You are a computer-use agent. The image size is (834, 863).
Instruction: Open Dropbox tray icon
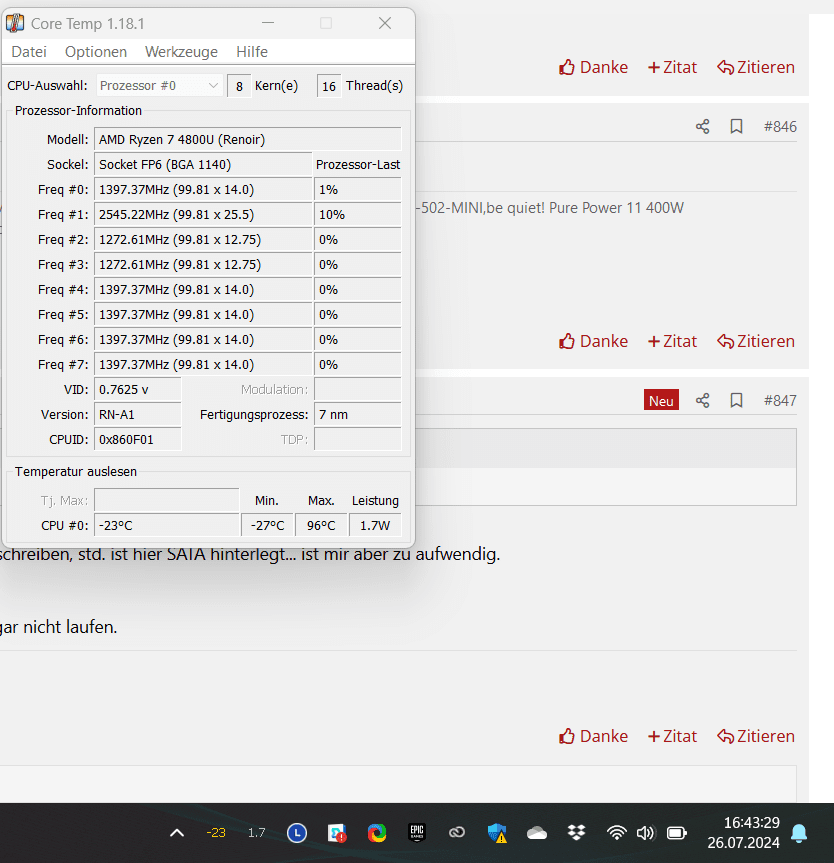576,833
